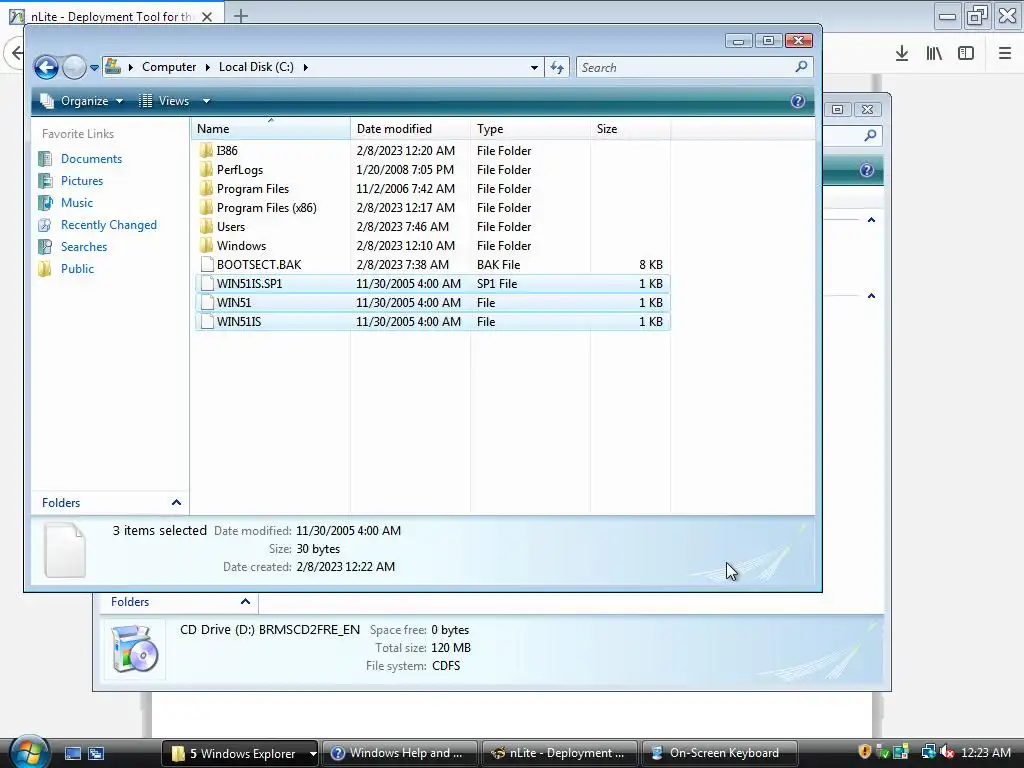Collapse the upper section chevron in back window
Image resolution: width=1024 pixels, height=768 pixels.
871,220
